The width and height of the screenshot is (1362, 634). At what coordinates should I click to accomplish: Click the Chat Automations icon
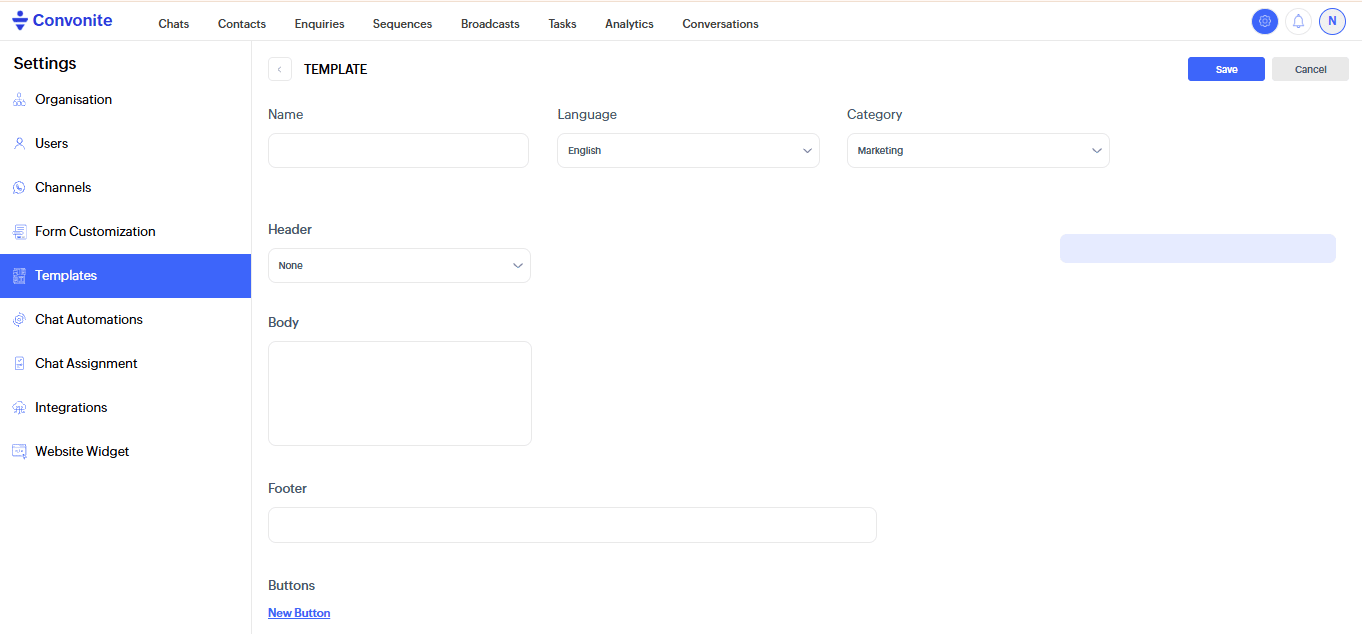[19, 320]
